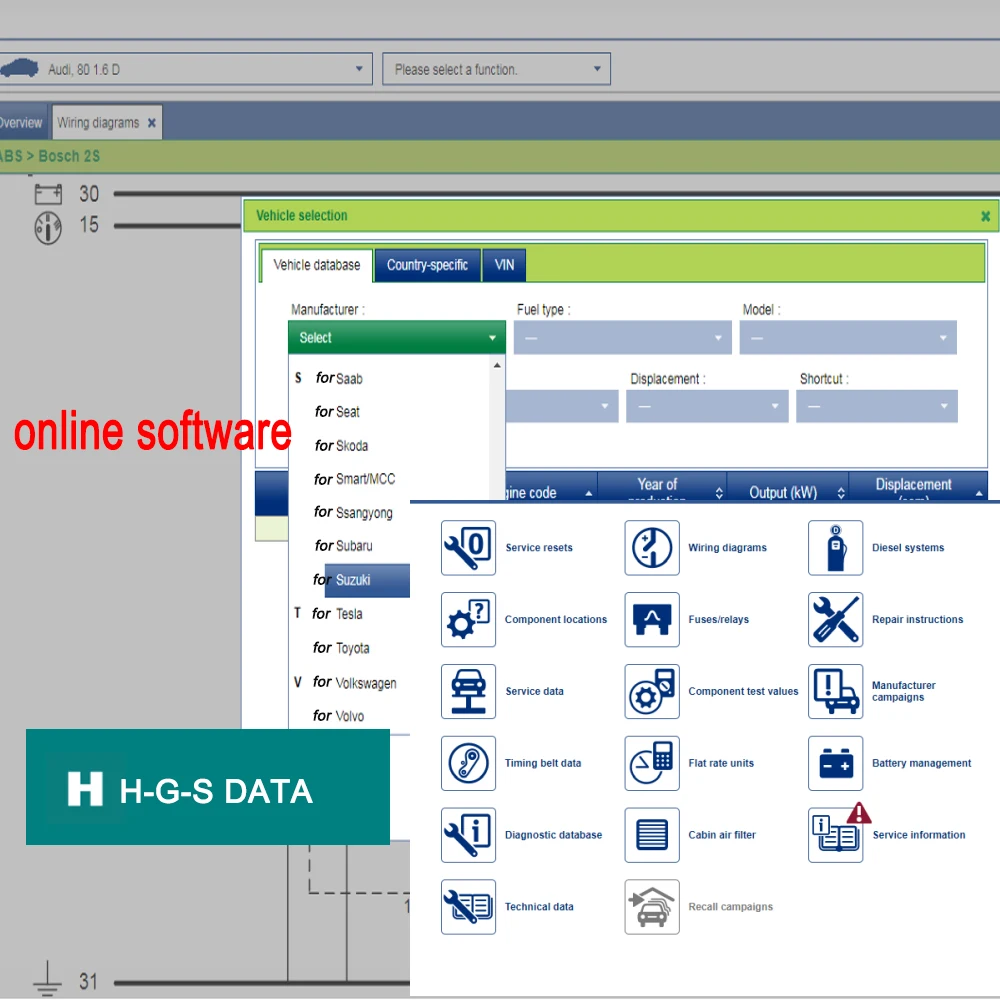Click the Service resets label
Image resolution: width=1000 pixels, height=1000 pixels.
coord(539,547)
